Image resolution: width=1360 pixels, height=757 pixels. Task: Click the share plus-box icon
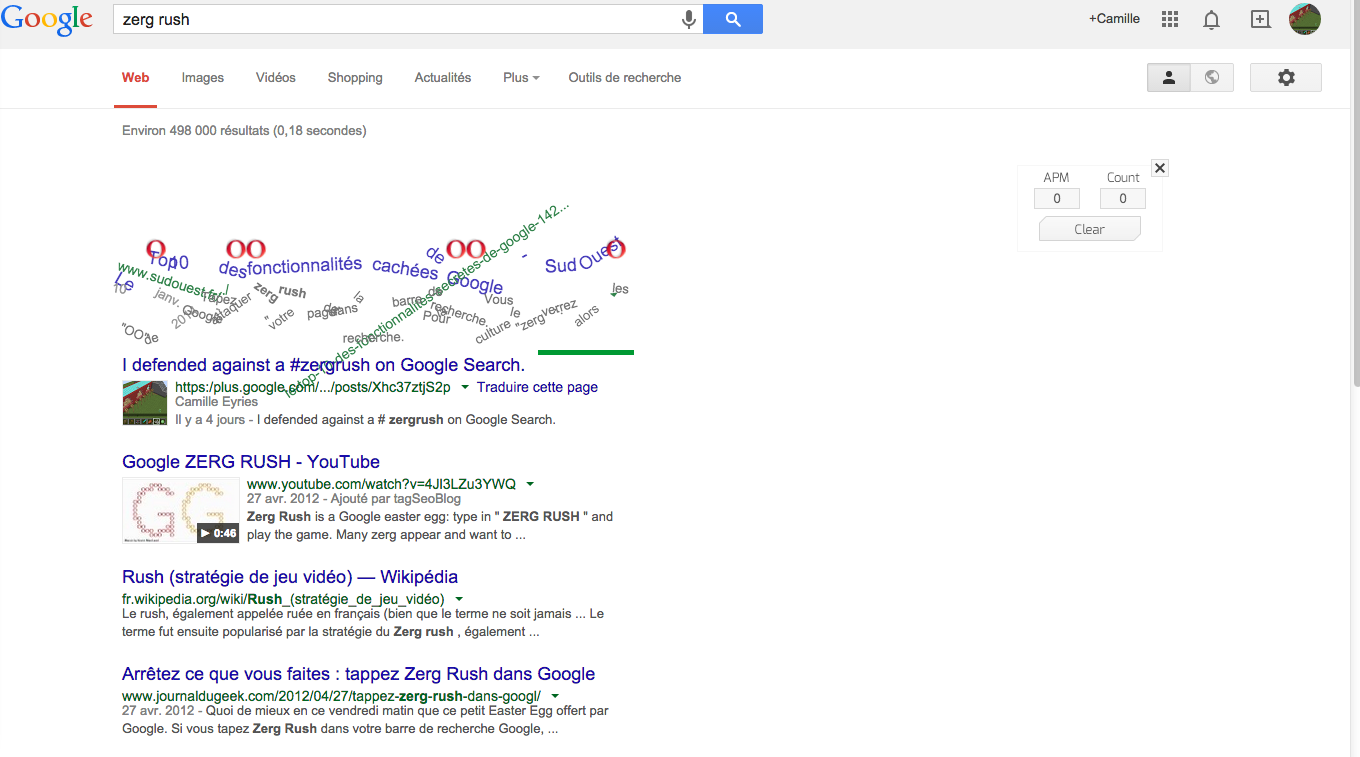point(1260,19)
